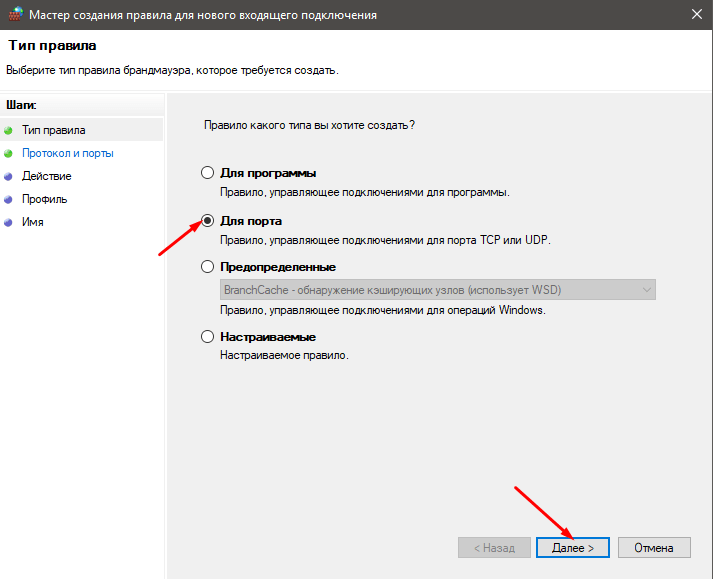Click the 'Выберите тип правила брандмауэра' subtitle
713x579 pixels.
click(172, 70)
